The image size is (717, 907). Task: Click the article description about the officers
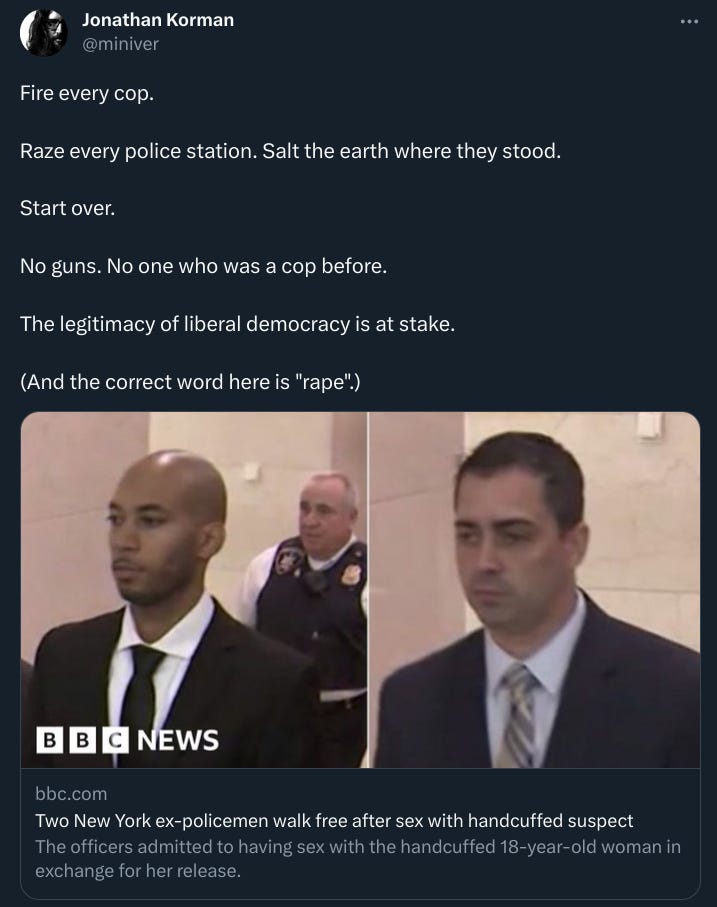coord(358,858)
